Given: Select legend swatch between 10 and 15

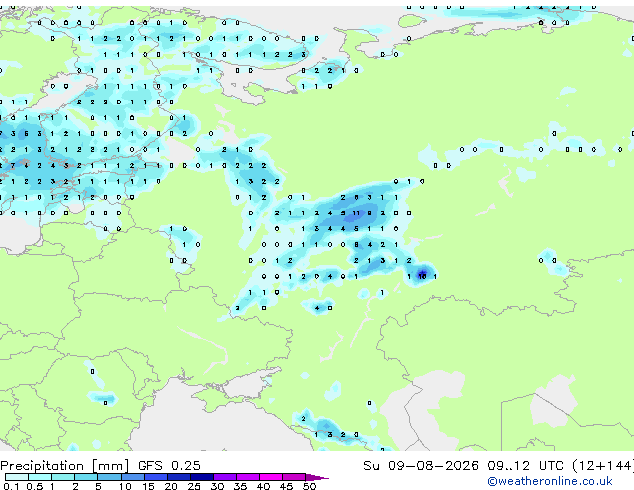Looking at the screenshot, I should [x=132, y=477].
